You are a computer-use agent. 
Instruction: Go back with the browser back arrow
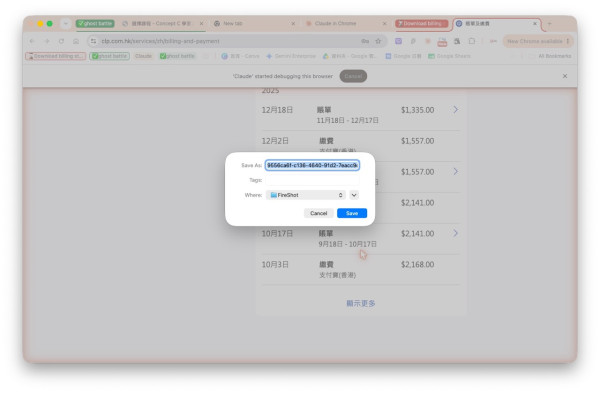coord(32,41)
